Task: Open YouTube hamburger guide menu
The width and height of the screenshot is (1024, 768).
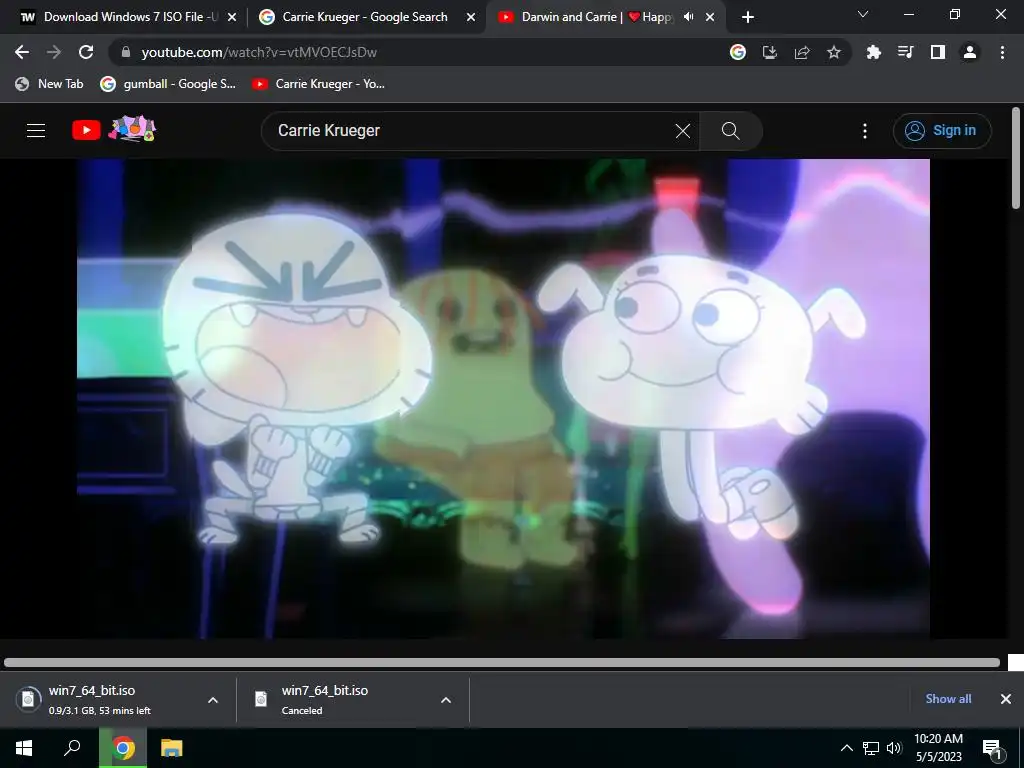Action: click(36, 131)
